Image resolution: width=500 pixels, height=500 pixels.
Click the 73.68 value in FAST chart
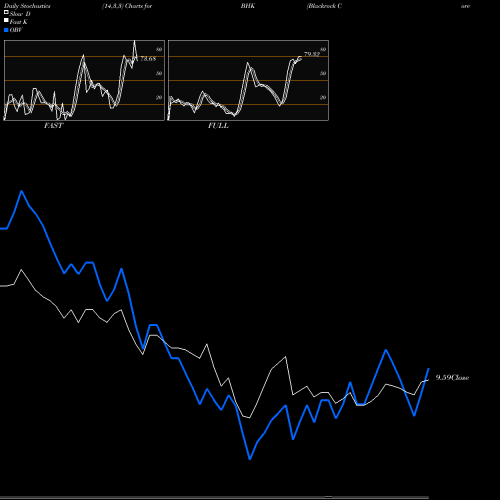(x=148, y=59)
